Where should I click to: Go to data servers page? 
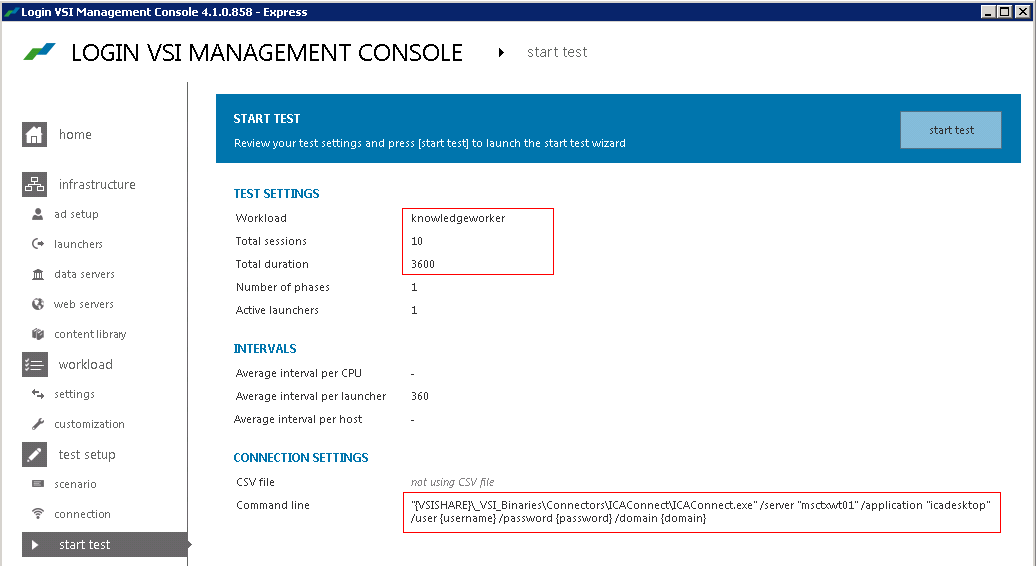84,274
